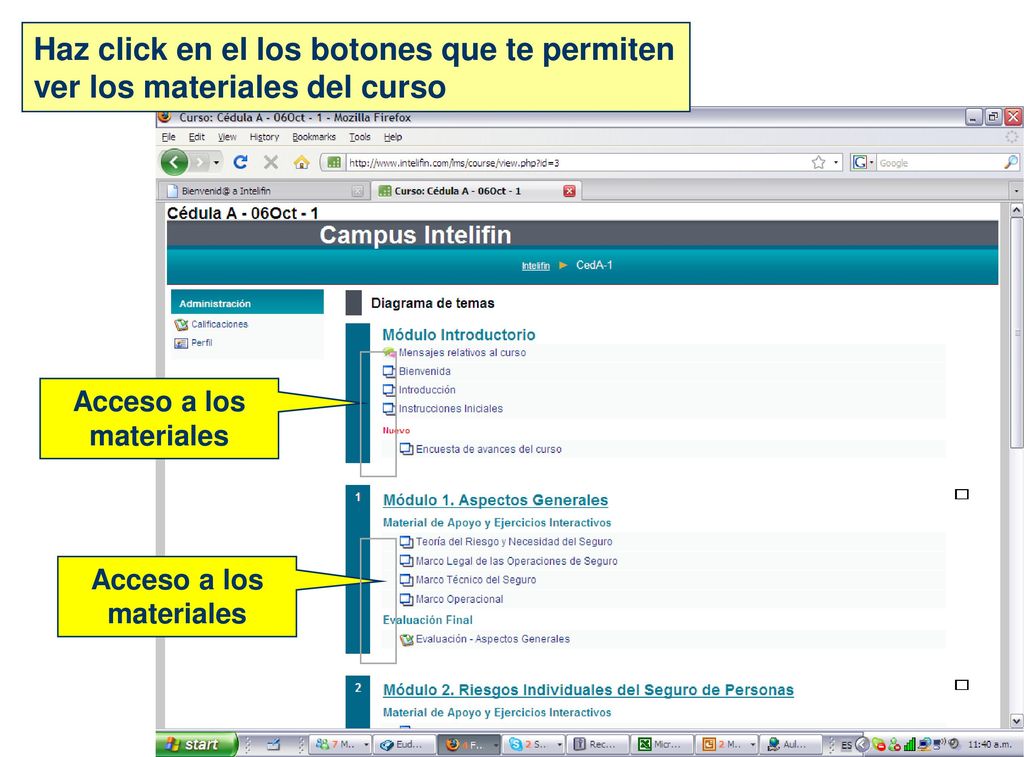Open the Tools menu
Image resolution: width=1024 pixels, height=757 pixels.
click(x=359, y=137)
